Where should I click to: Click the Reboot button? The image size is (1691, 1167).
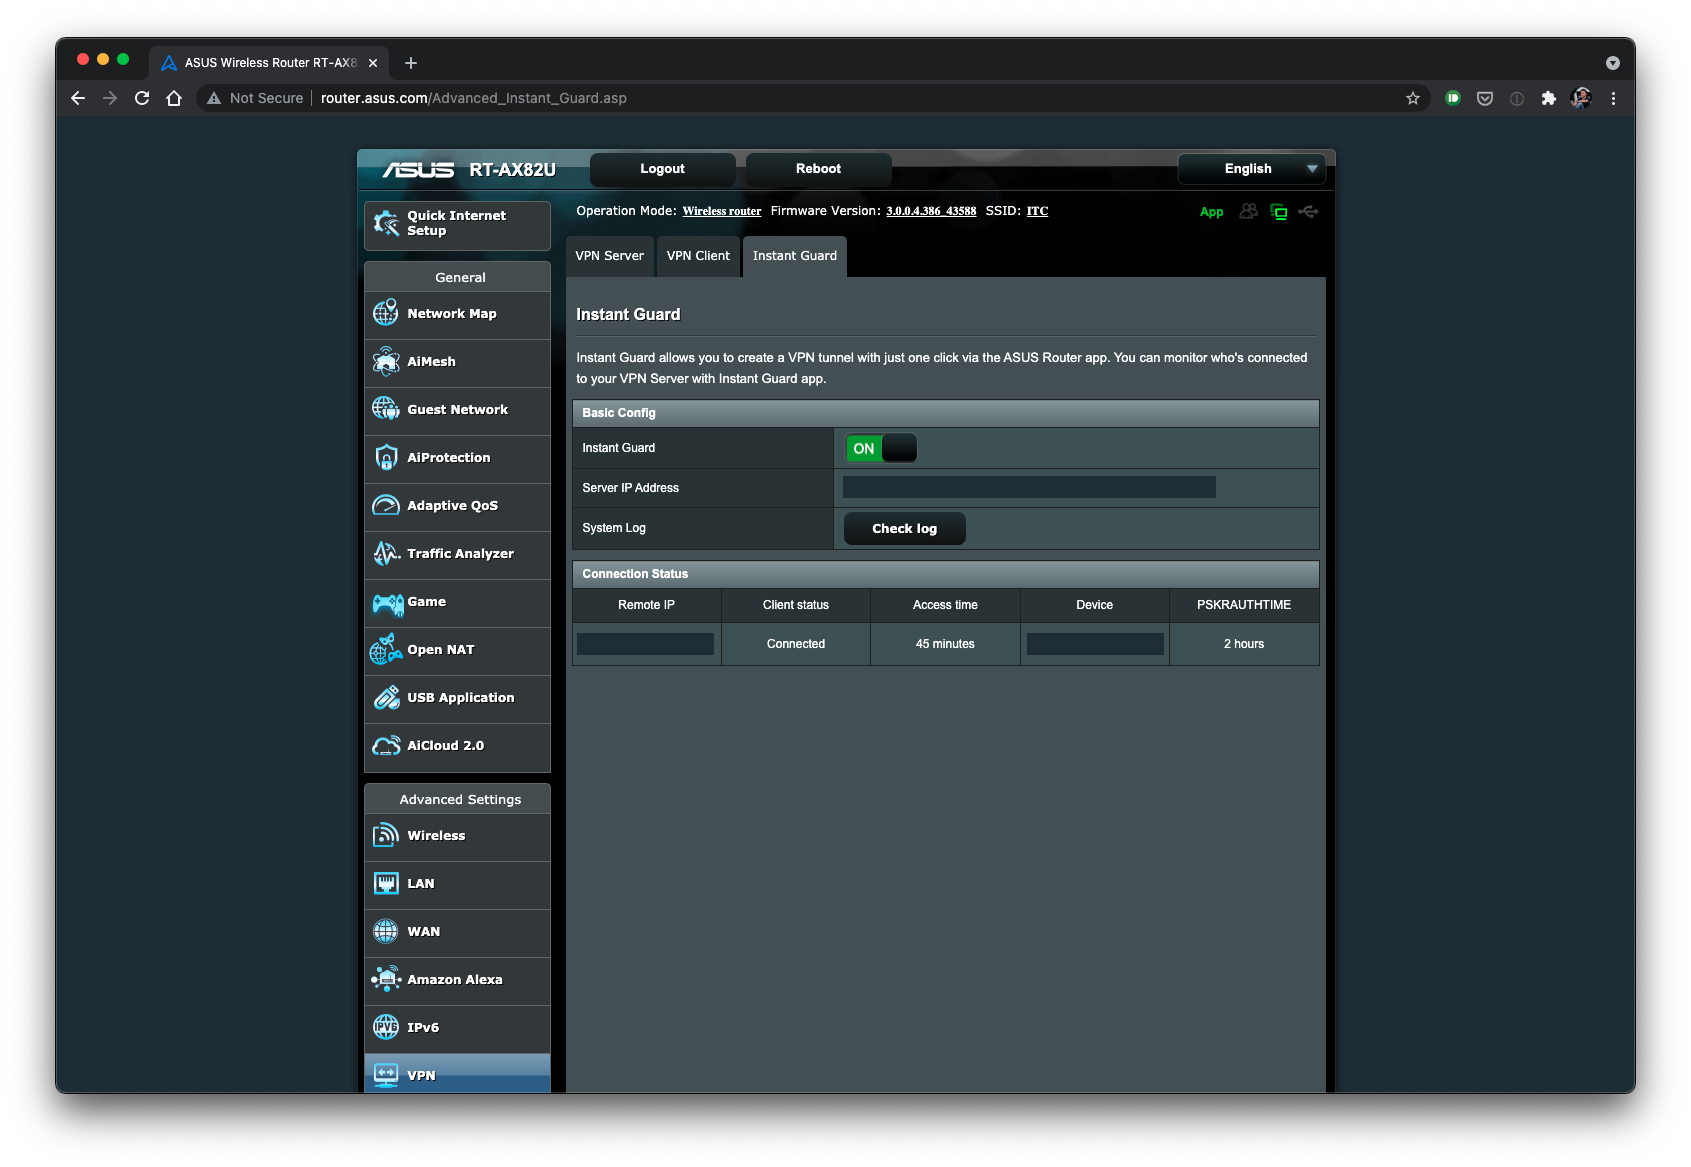pos(818,169)
